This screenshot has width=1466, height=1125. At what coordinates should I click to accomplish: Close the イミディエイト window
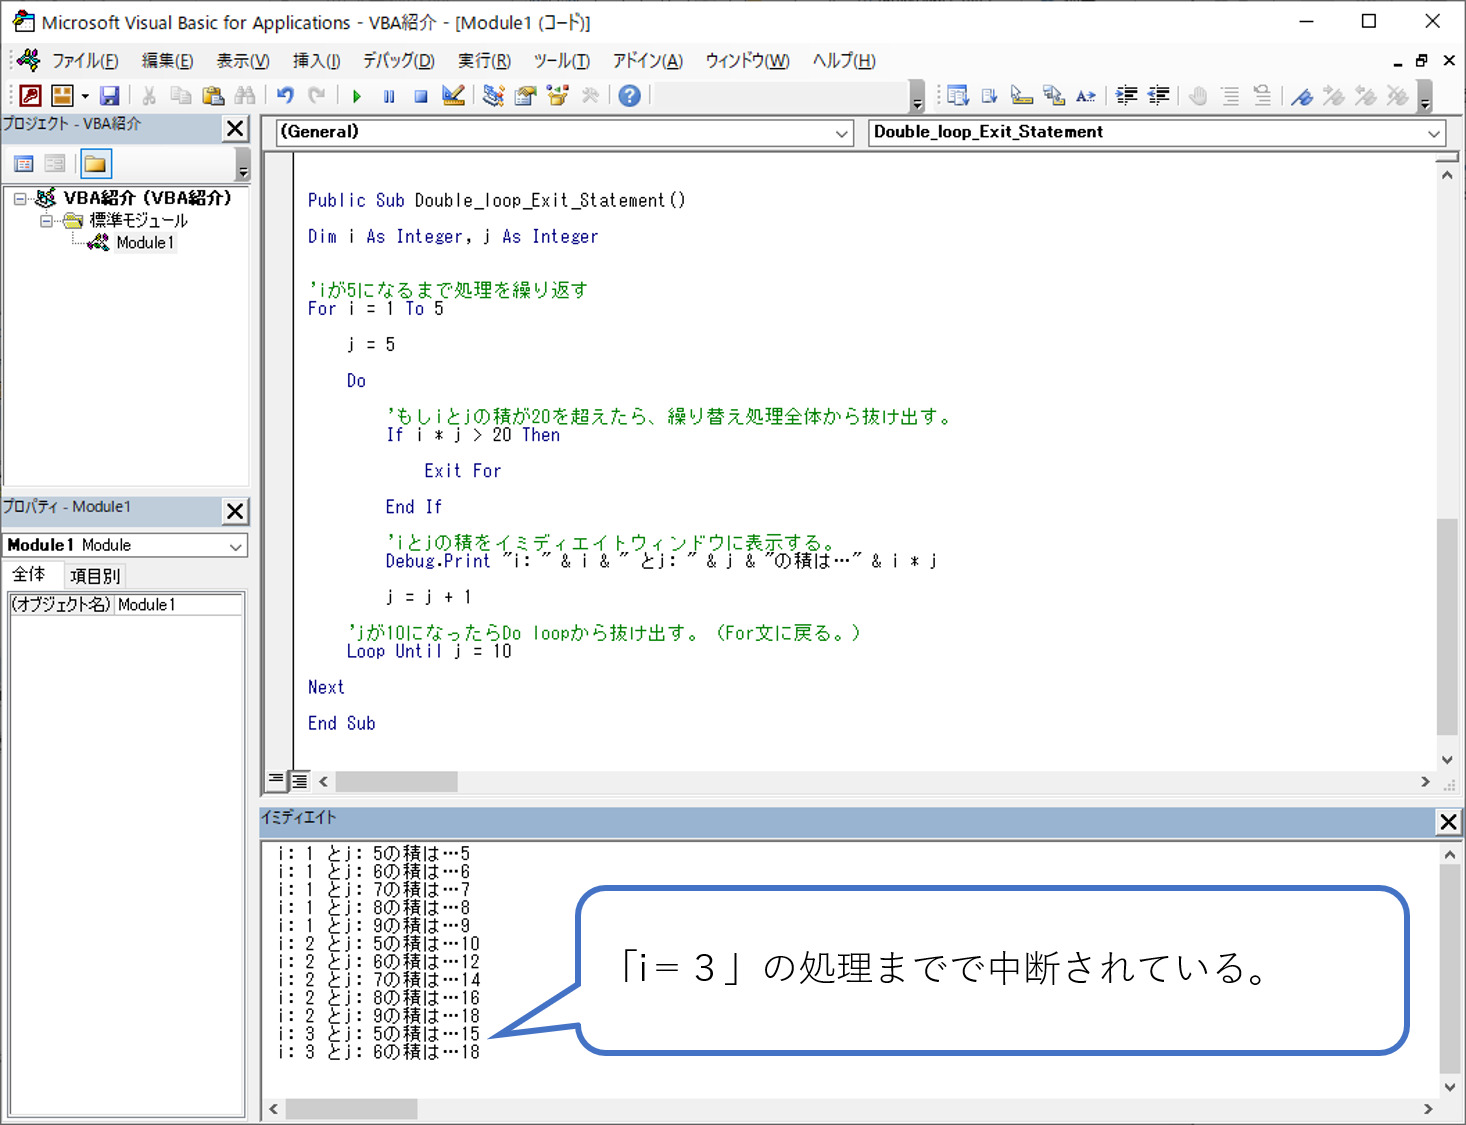1447,822
